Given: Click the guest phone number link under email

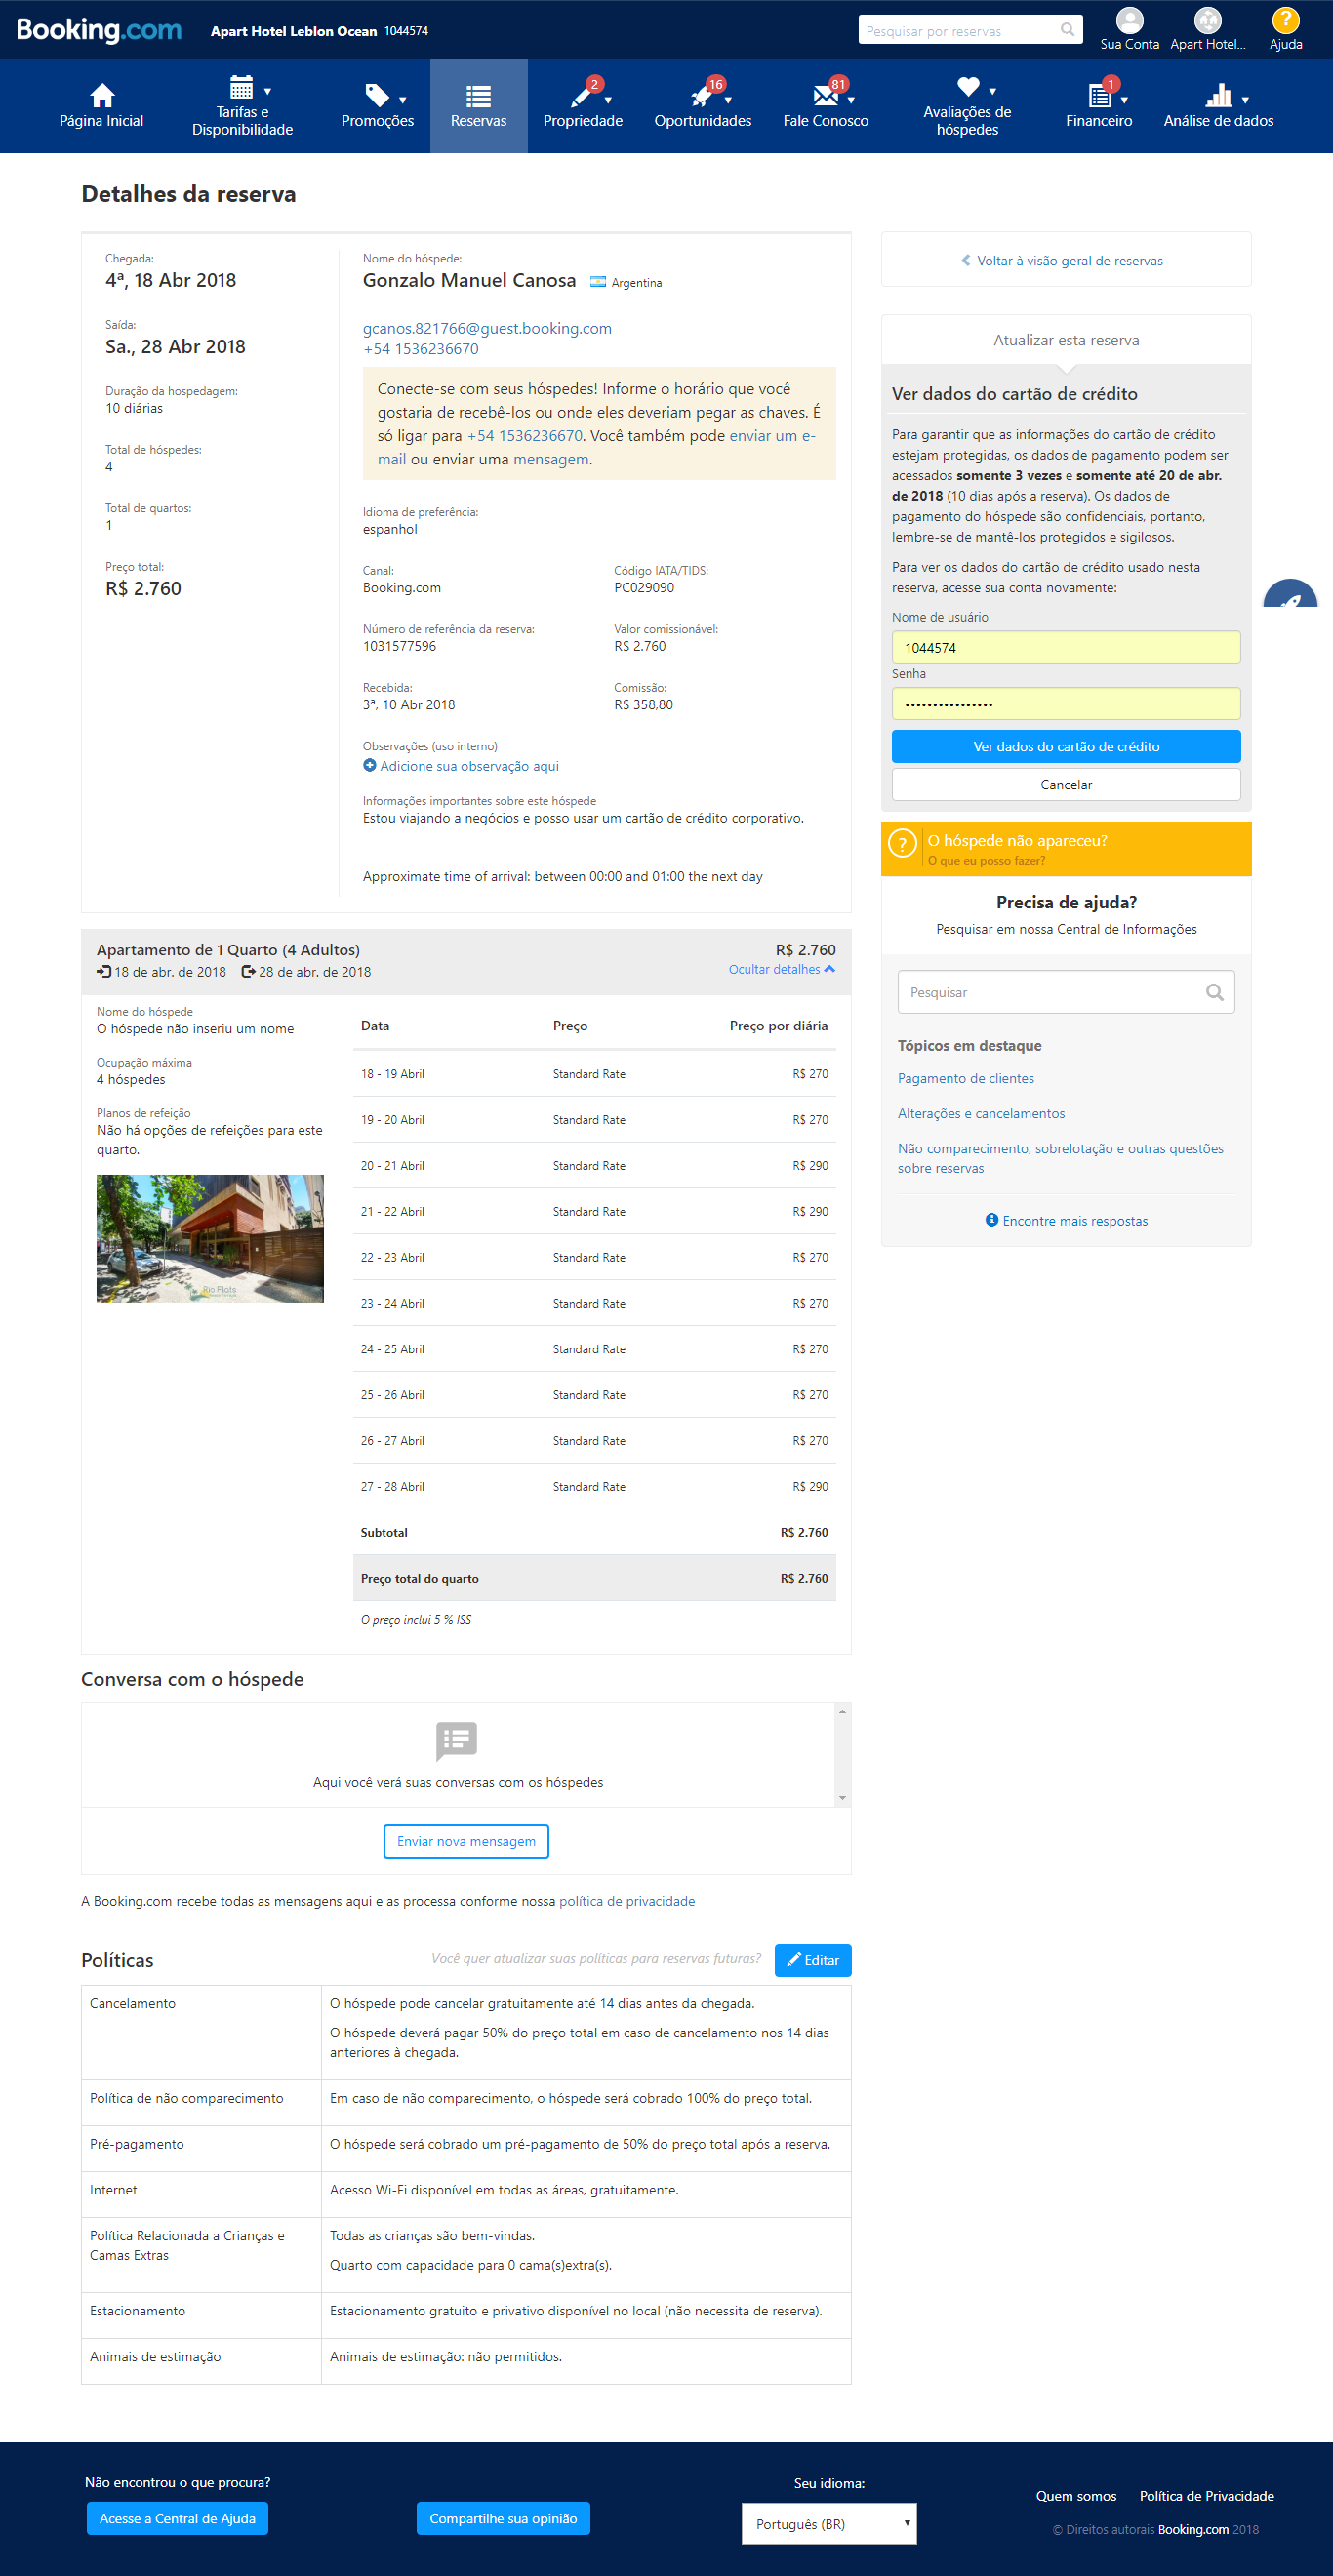Looking at the screenshot, I should pos(421,349).
